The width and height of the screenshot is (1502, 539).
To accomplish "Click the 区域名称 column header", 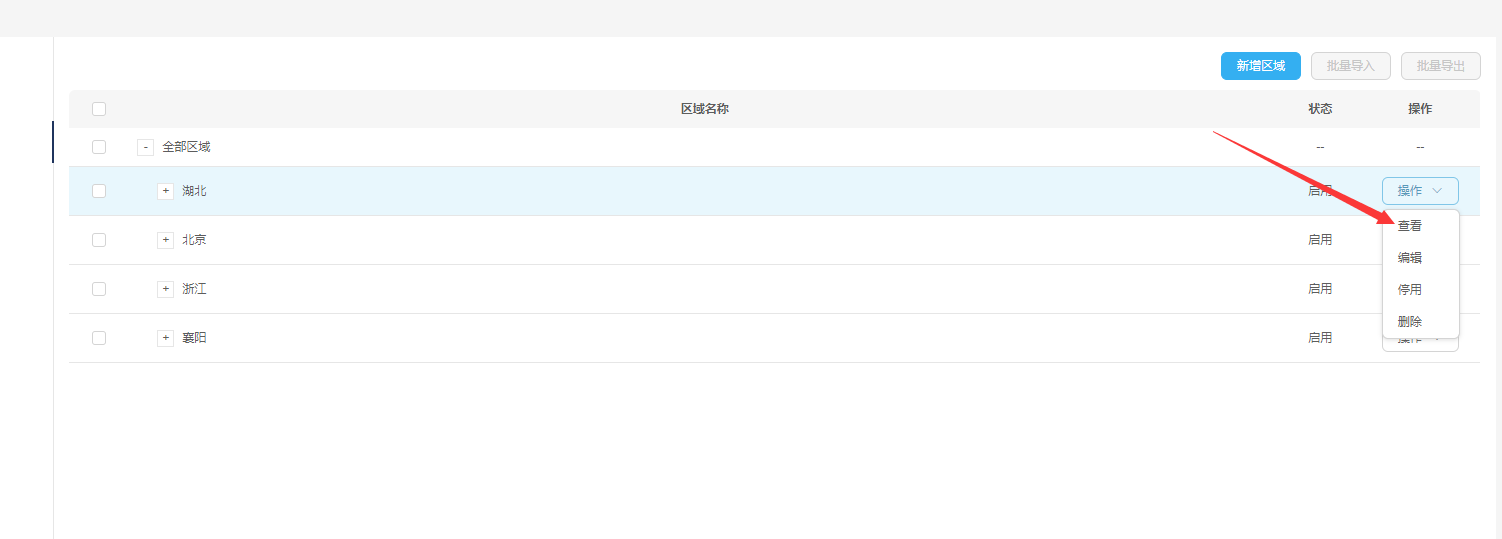I will coord(705,109).
